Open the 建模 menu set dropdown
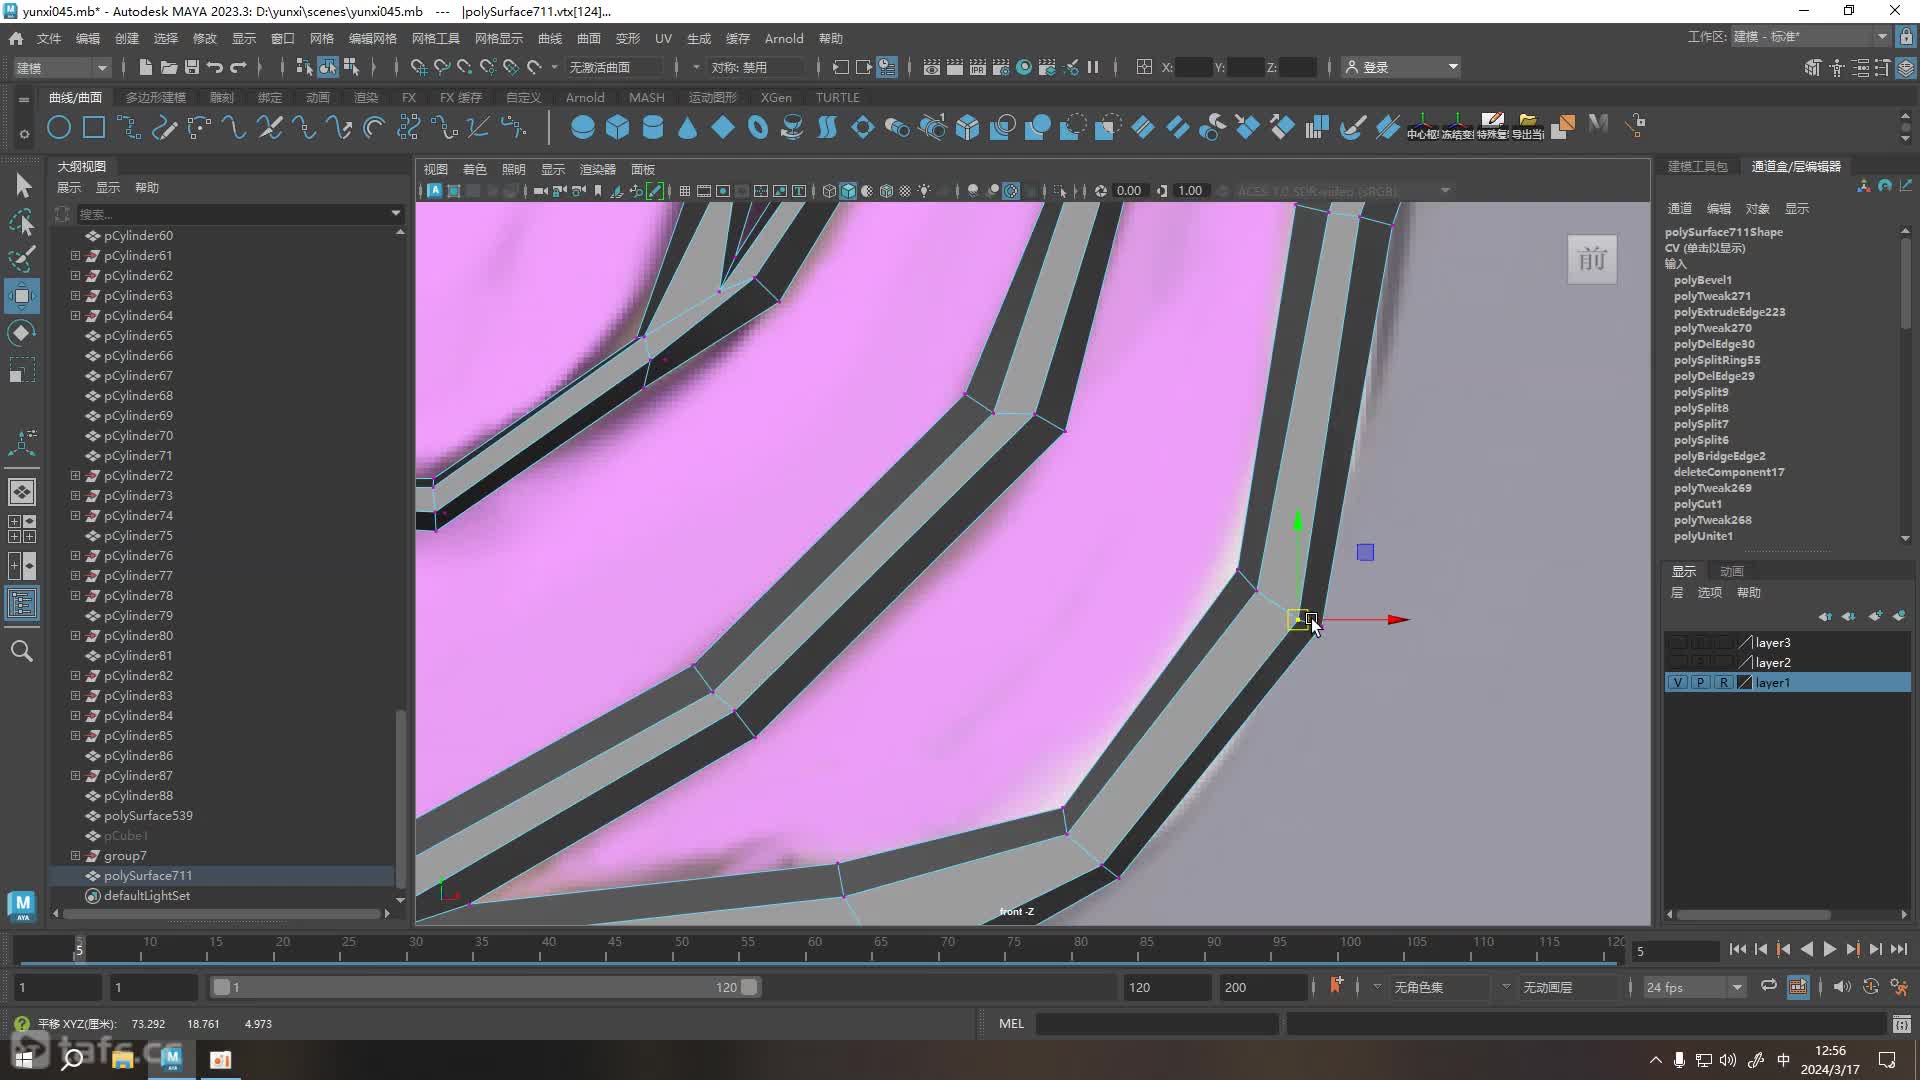 pyautogui.click(x=61, y=67)
